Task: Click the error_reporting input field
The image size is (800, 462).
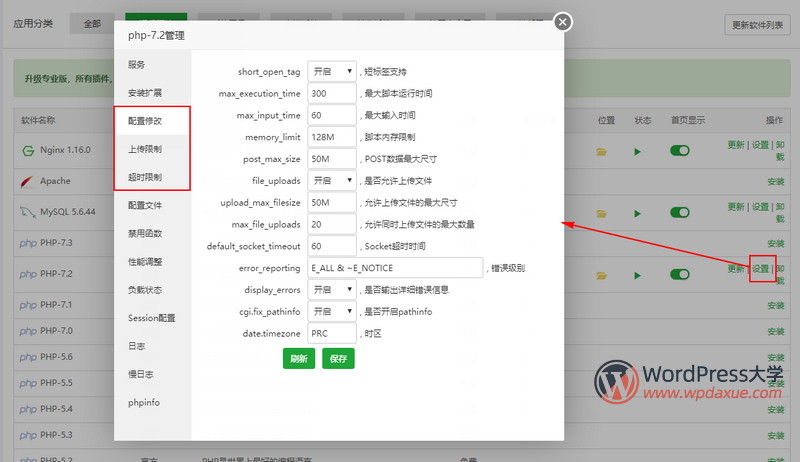Action: point(395,268)
